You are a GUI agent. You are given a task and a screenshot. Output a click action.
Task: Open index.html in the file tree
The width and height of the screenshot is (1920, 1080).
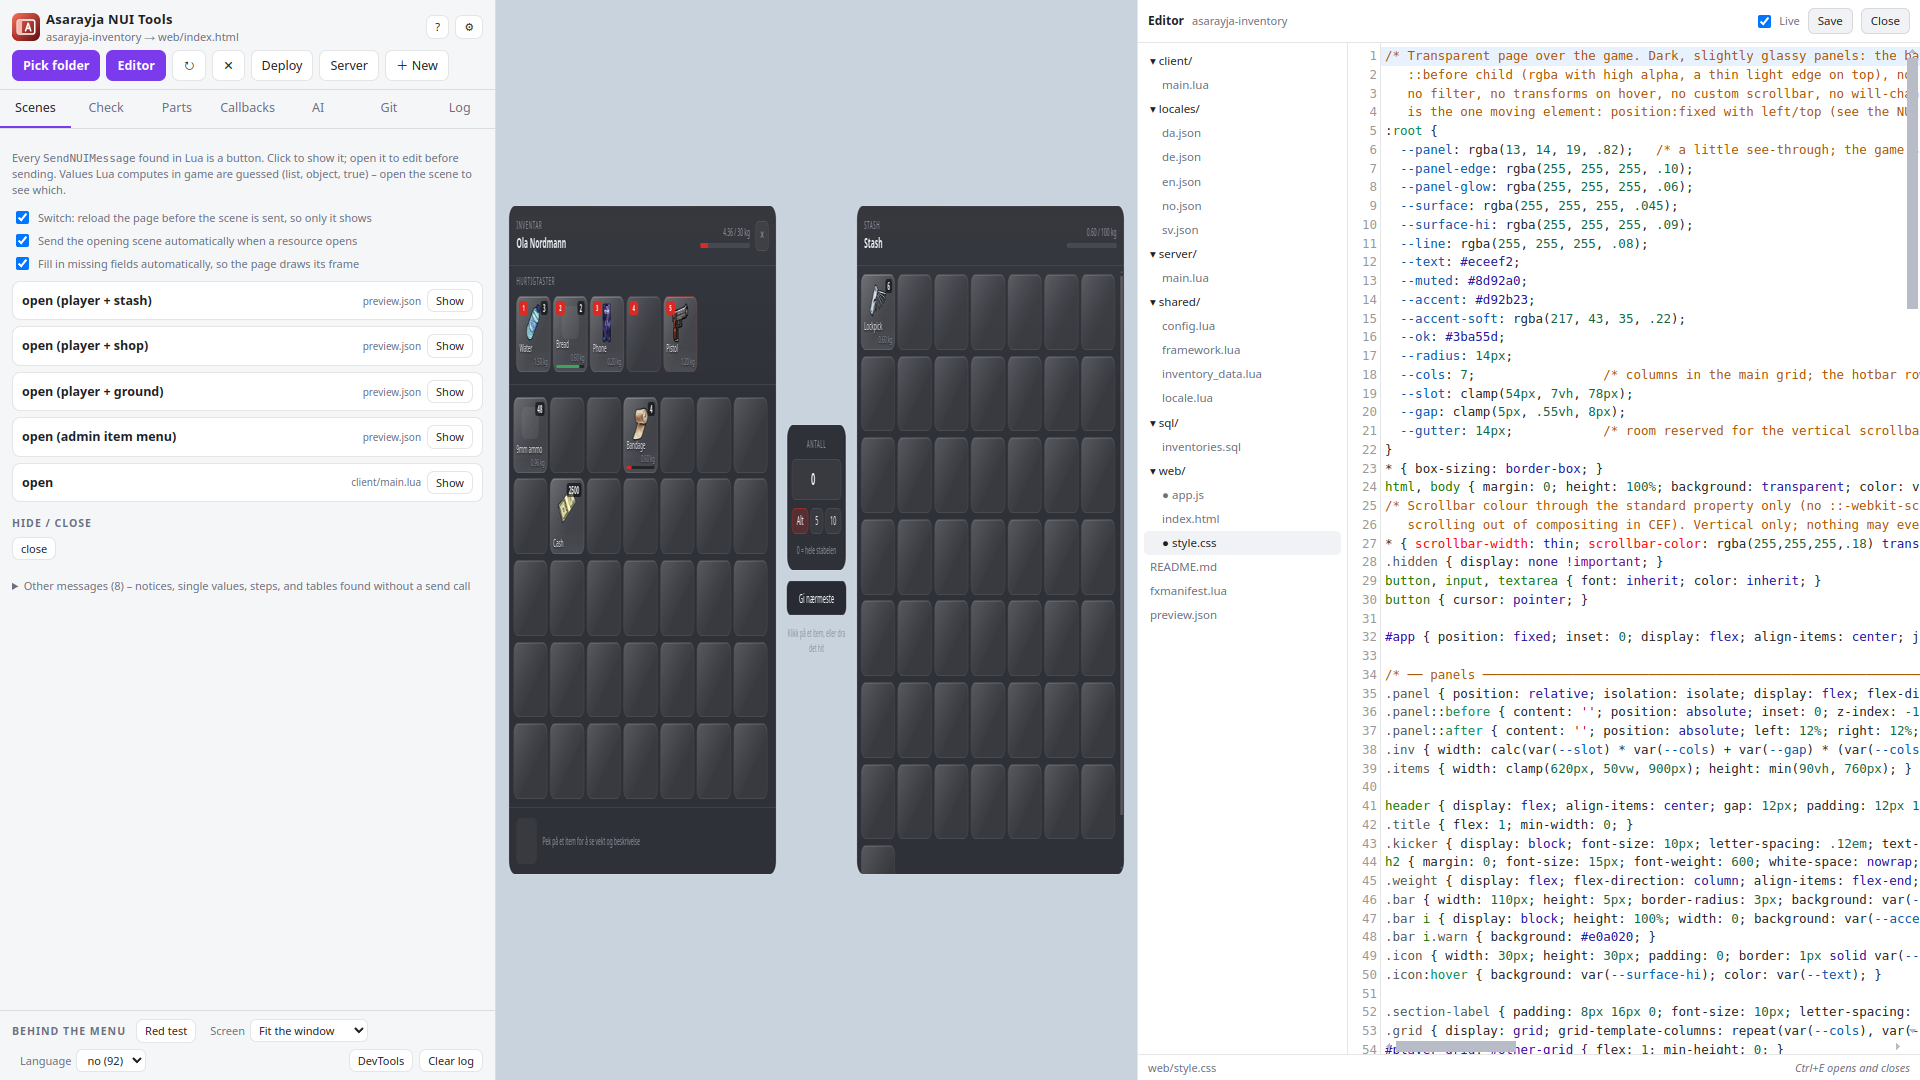point(1190,519)
